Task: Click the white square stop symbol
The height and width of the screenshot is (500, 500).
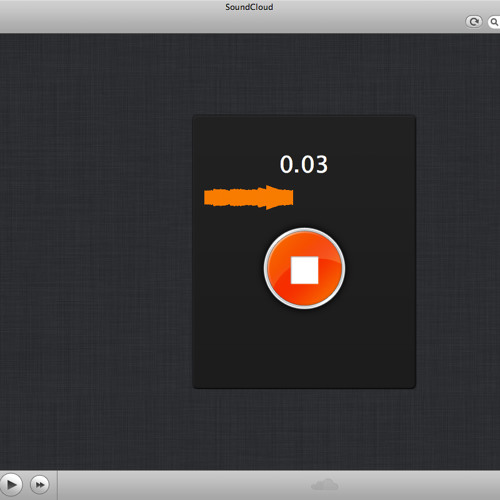Action: [304, 270]
